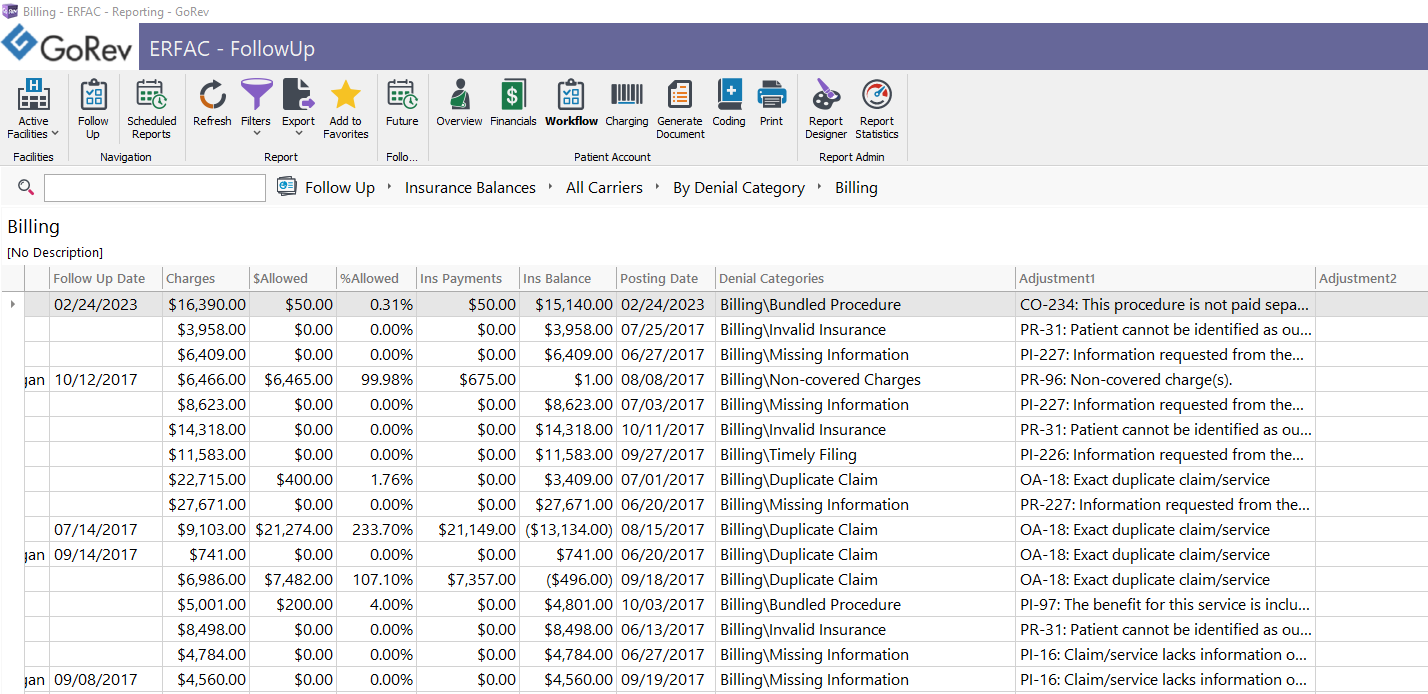Go to By Denial Category breadcrumb
This screenshot has width=1428, height=694.
tap(739, 187)
